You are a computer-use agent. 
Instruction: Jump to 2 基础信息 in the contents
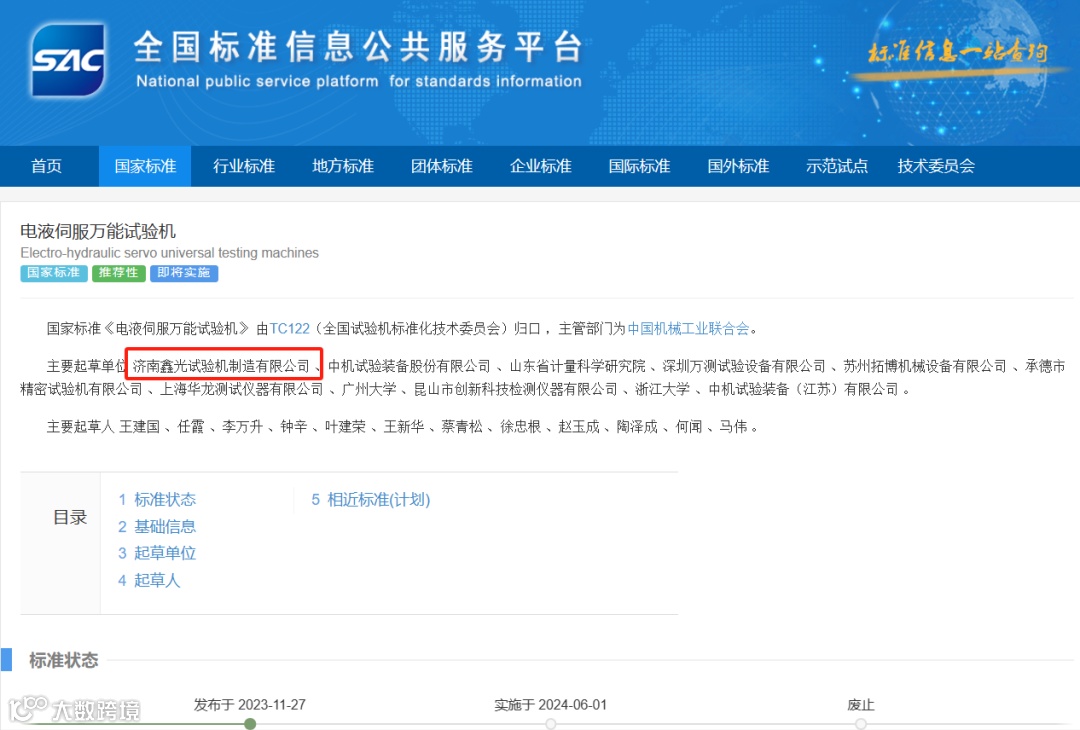point(157,527)
